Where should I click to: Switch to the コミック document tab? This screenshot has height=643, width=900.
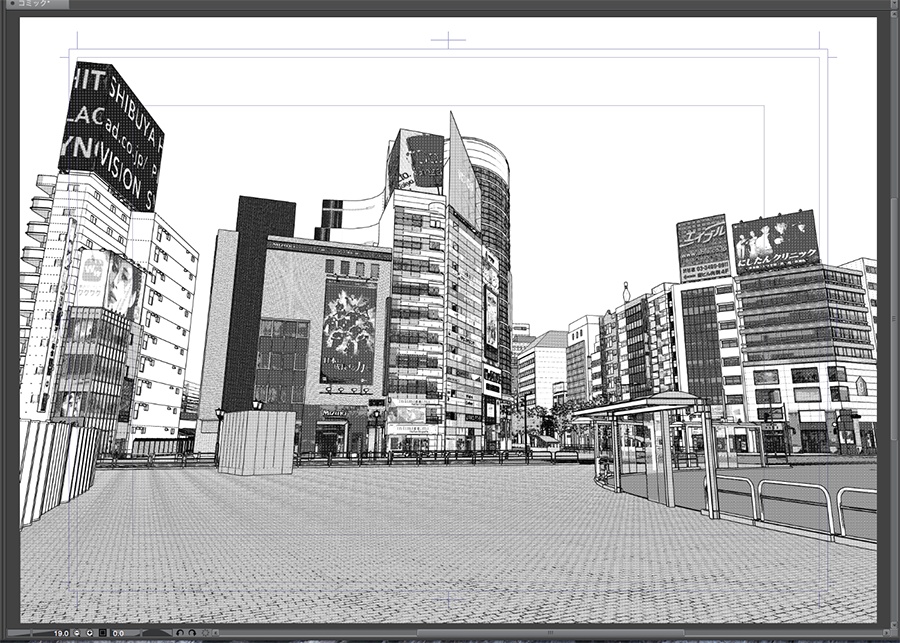(x=35, y=4)
